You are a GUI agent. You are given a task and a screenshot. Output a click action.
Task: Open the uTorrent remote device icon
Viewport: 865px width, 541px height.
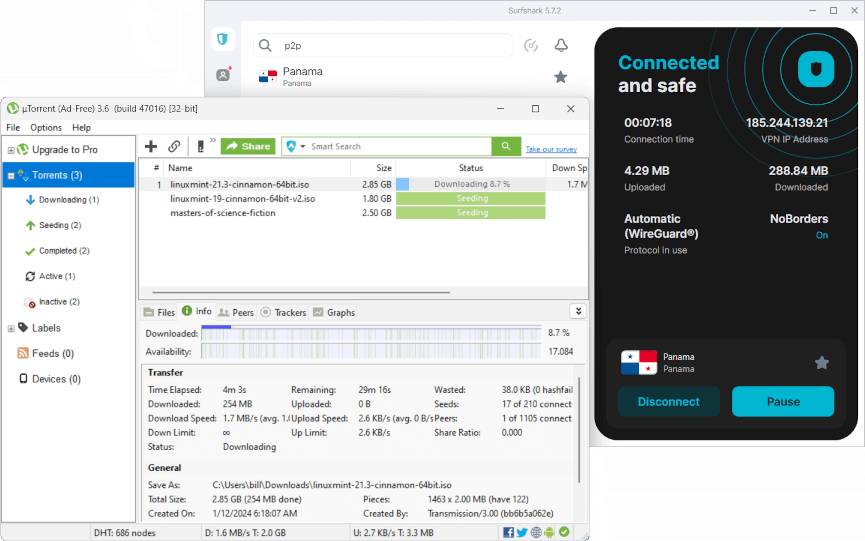[200, 146]
